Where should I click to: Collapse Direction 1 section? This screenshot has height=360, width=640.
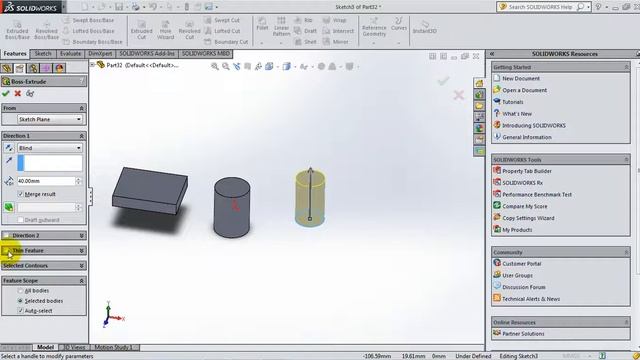(x=81, y=136)
